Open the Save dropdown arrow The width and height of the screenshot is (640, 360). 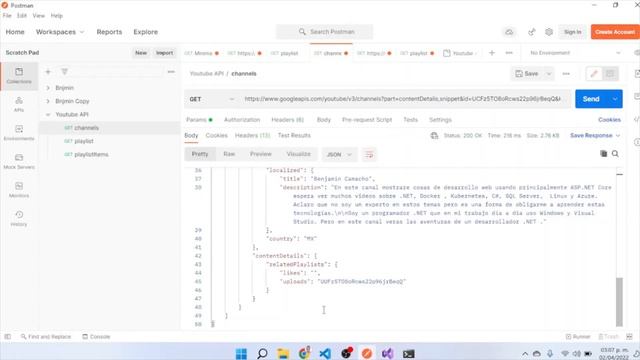pyautogui.click(x=549, y=74)
